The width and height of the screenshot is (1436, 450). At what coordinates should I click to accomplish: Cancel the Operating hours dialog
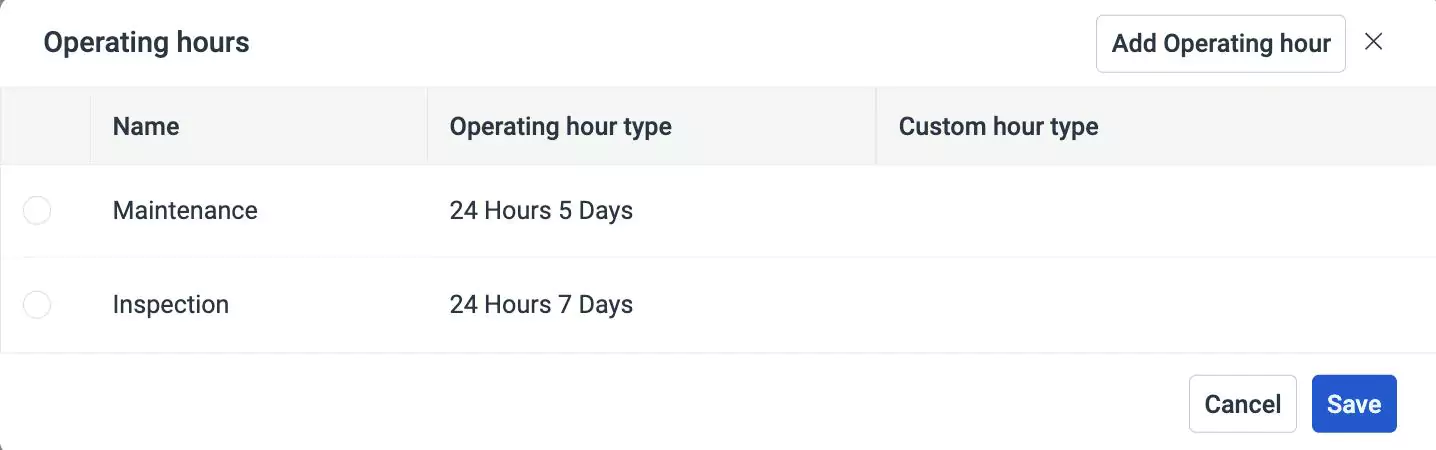click(1242, 404)
